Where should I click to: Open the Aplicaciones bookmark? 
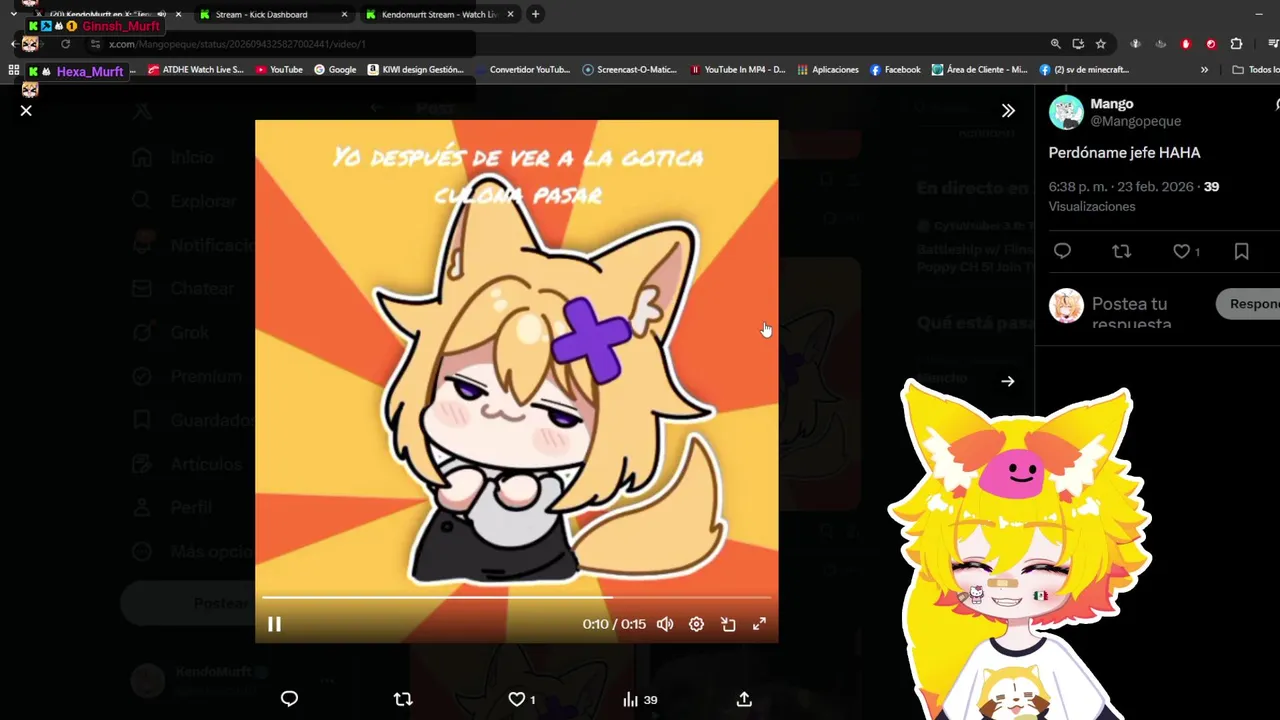pyautogui.click(x=828, y=70)
